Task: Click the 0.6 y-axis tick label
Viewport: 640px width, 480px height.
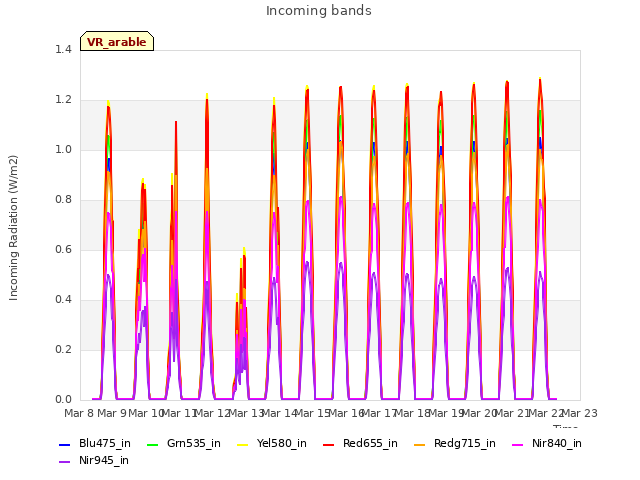Action: click(x=63, y=249)
